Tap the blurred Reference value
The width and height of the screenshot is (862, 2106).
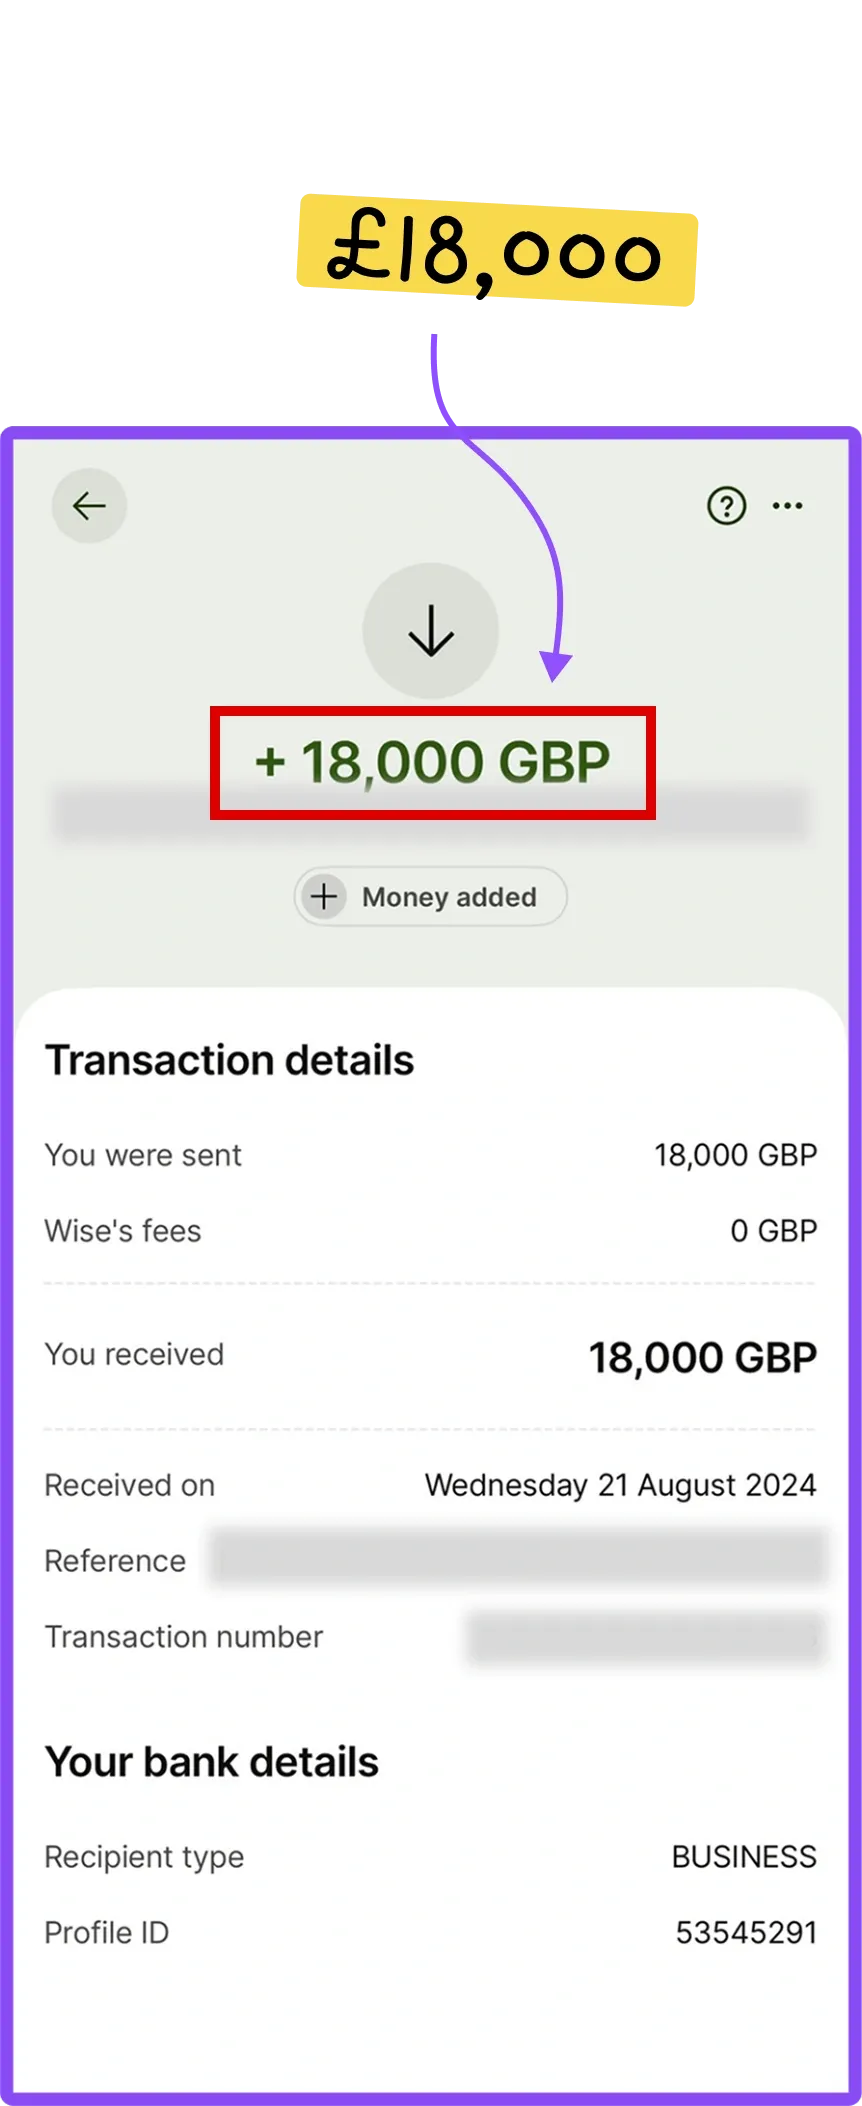[516, 1558]
